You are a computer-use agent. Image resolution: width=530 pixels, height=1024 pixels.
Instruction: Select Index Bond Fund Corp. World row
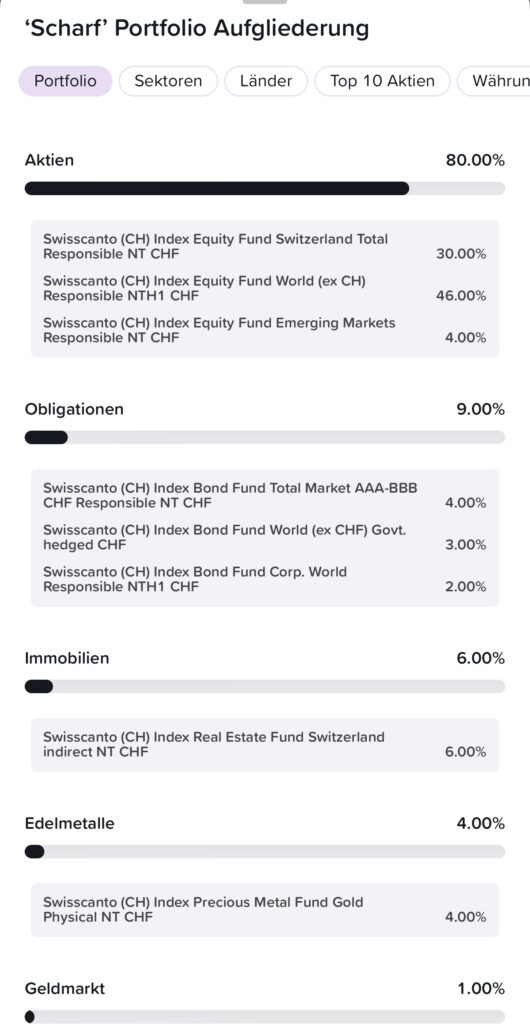[x=264, y=579]
